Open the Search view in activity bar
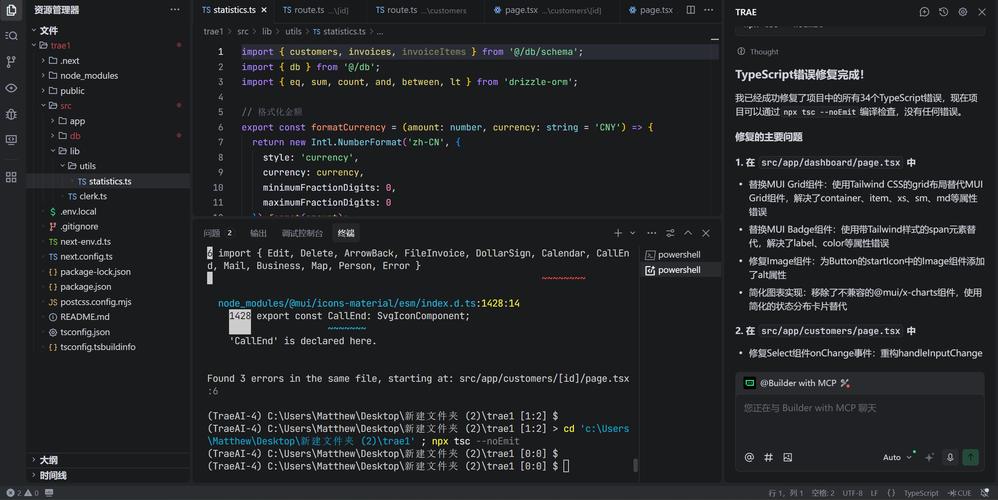Screen dimensions: 998x500 11,36
